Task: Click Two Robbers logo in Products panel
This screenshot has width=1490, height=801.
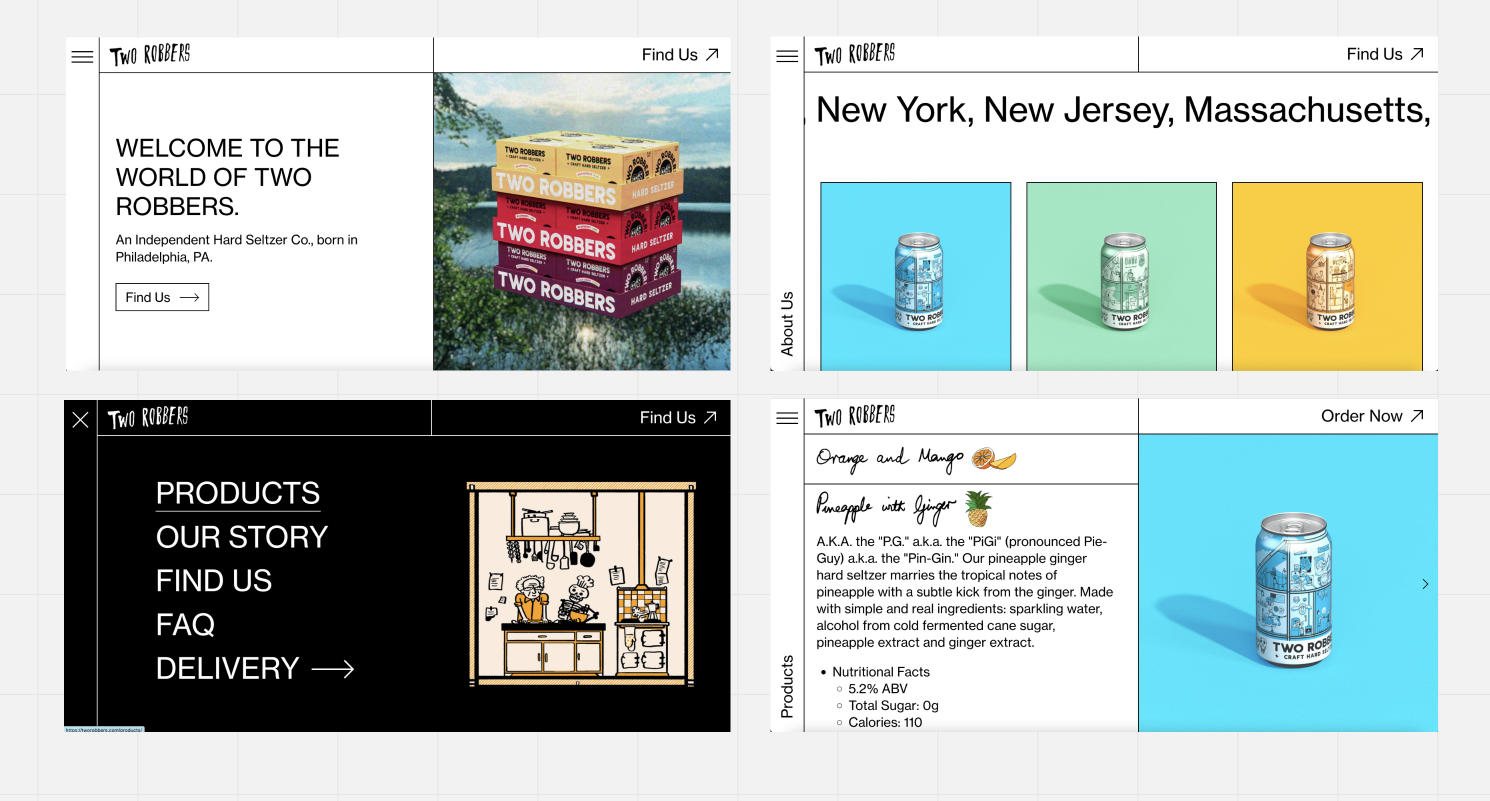Action: point(855,417)
